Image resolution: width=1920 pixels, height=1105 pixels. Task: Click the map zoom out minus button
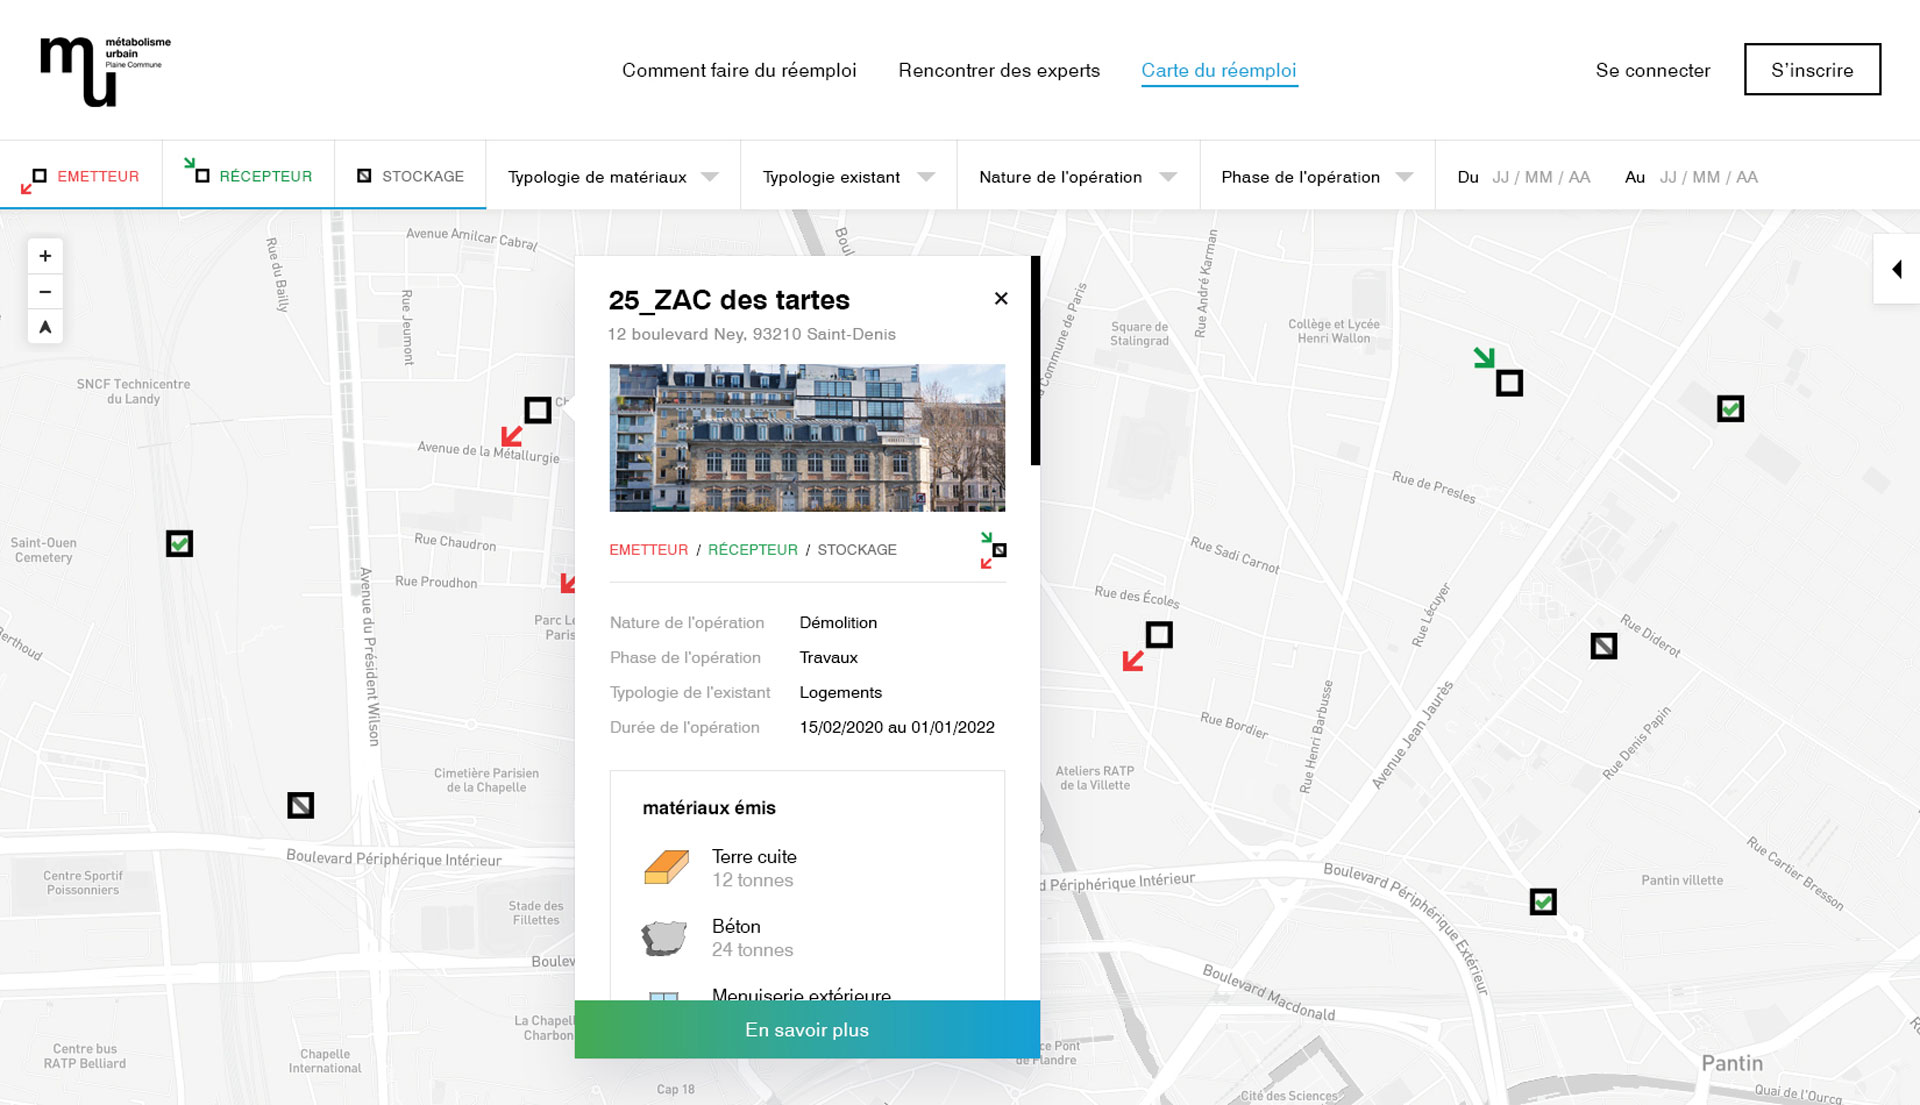point(45,292)
